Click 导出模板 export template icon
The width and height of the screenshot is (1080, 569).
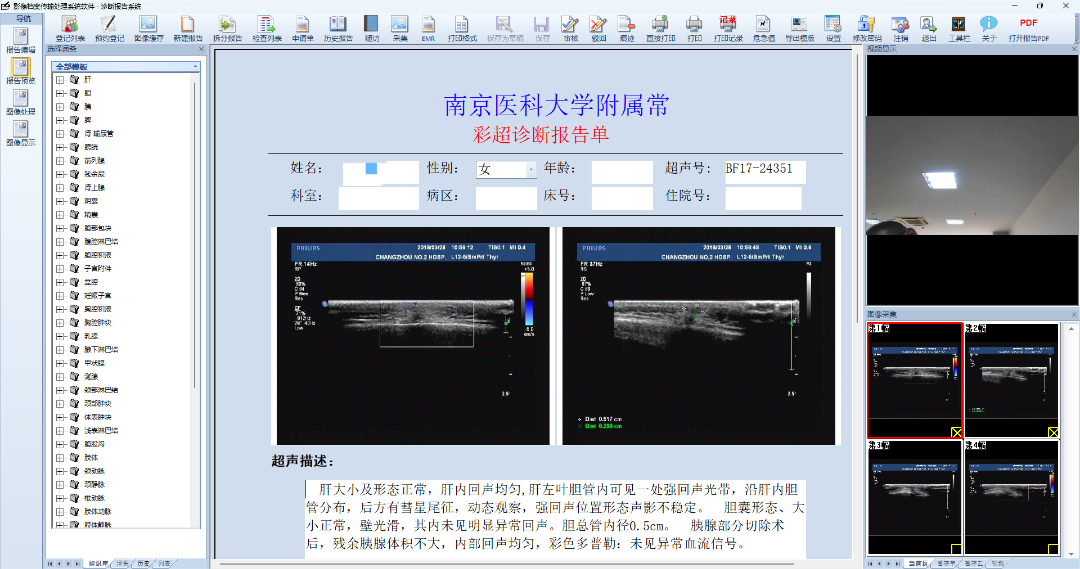(800, 29)
